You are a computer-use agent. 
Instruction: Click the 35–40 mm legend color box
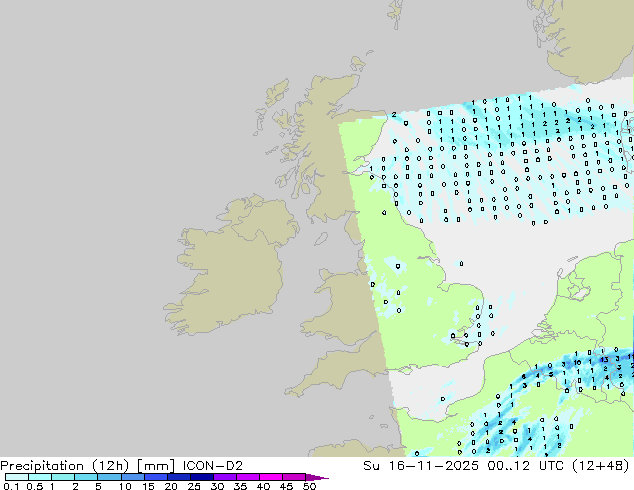[x=247, y=477]
